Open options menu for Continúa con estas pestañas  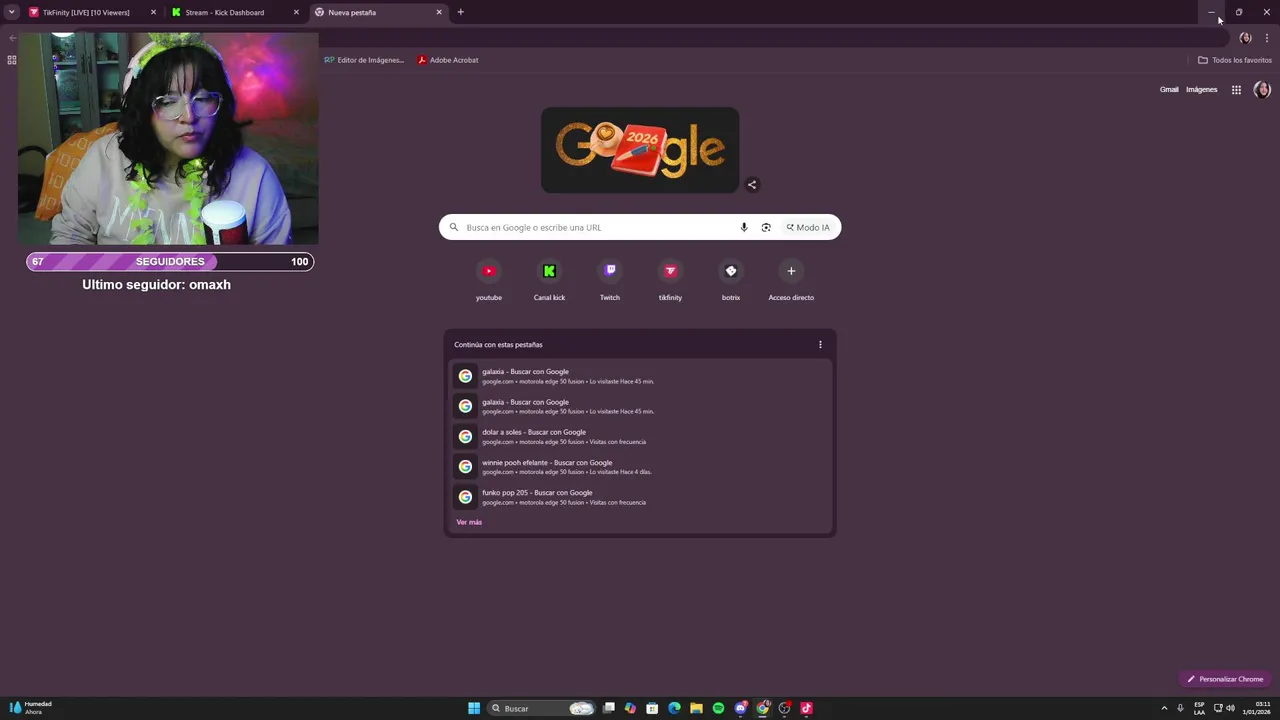pyautogui.click(x=820, y=345)
